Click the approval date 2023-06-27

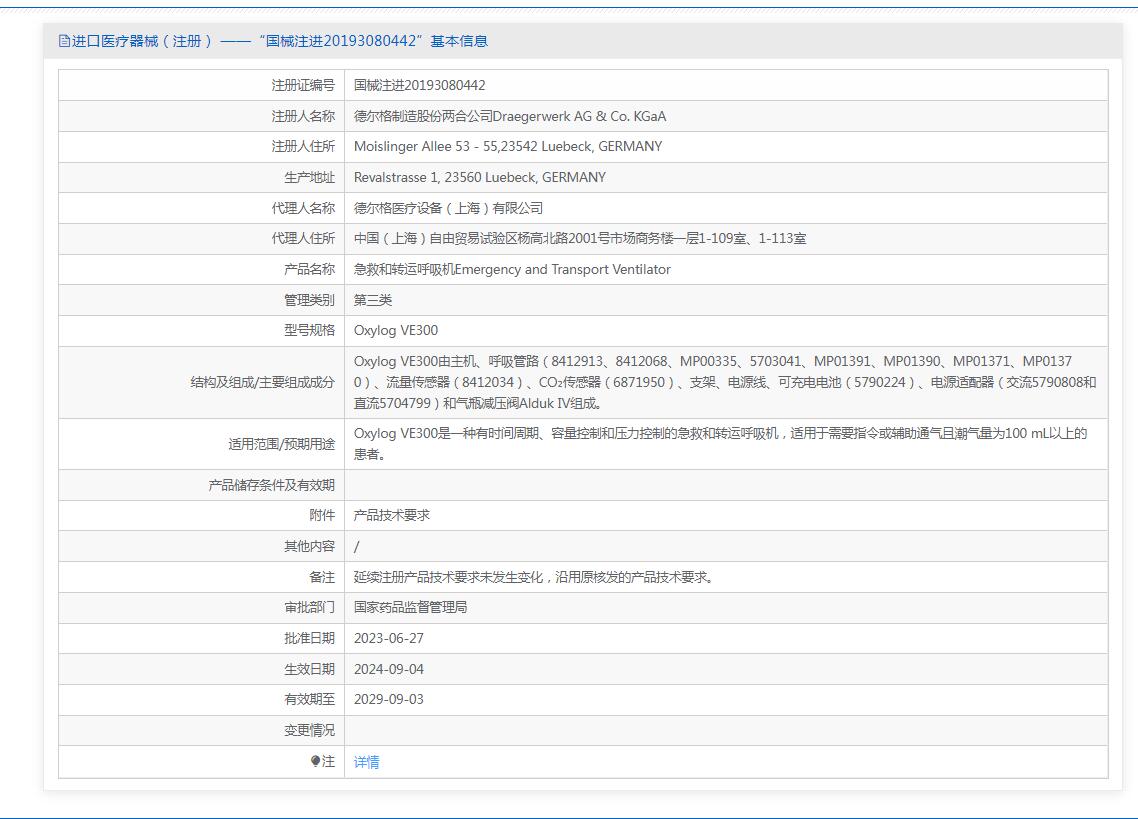388,638
